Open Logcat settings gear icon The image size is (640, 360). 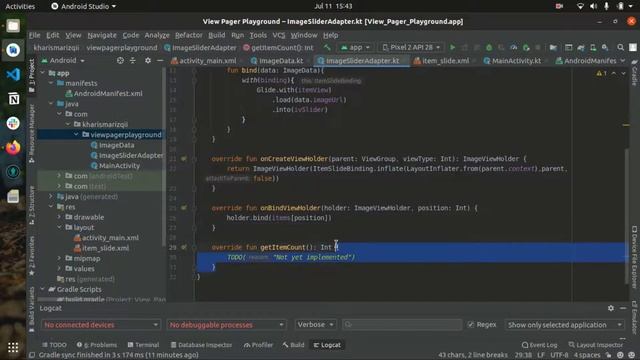click(611, 308)
